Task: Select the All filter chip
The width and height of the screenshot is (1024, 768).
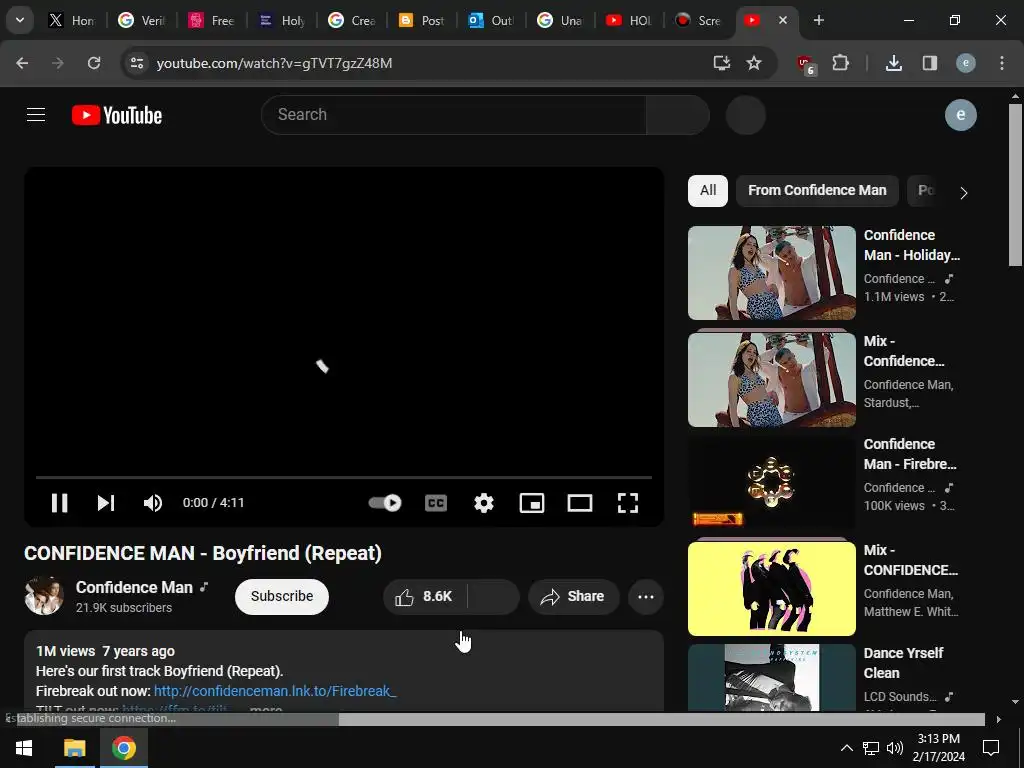Action: [708, 191]
